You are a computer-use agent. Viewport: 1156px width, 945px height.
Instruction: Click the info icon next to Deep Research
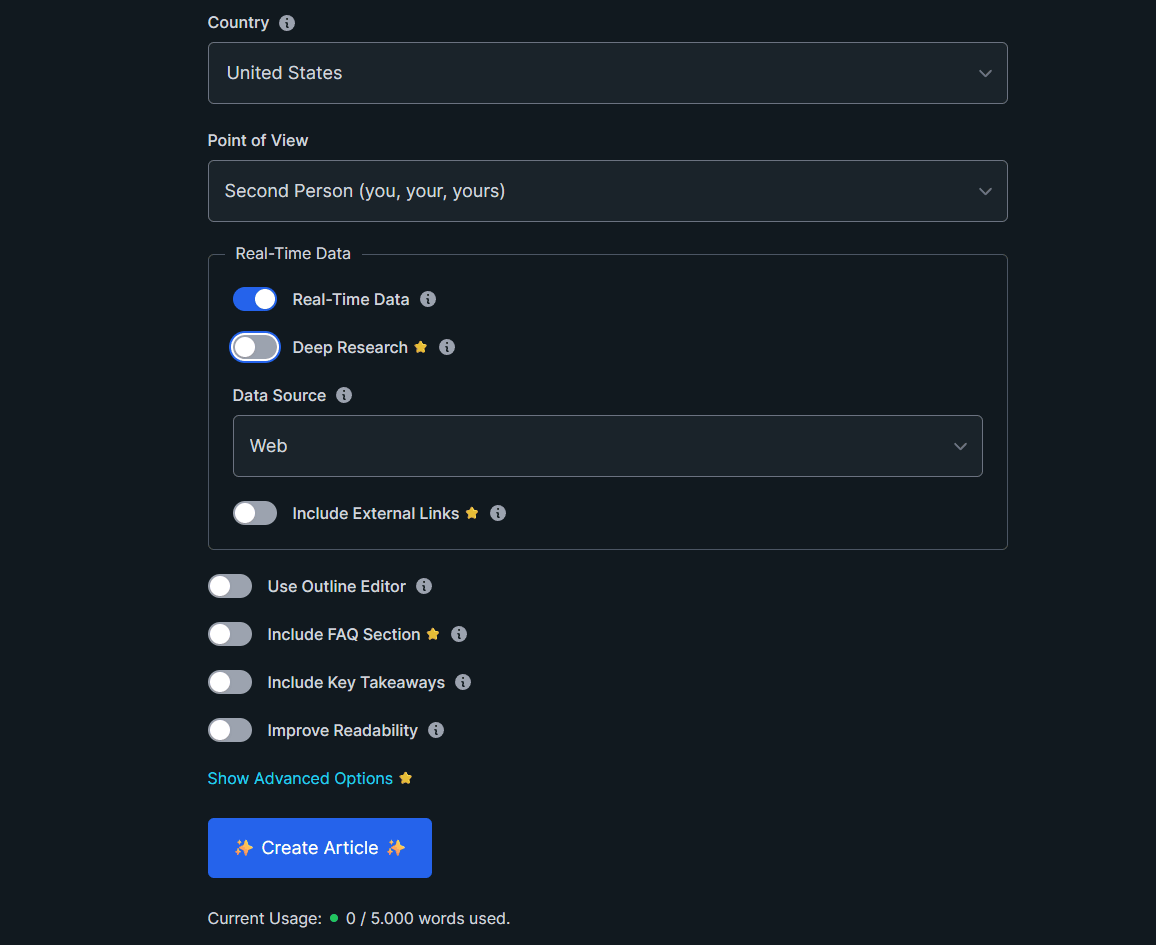pyautogui.click(x=447, y=347)
